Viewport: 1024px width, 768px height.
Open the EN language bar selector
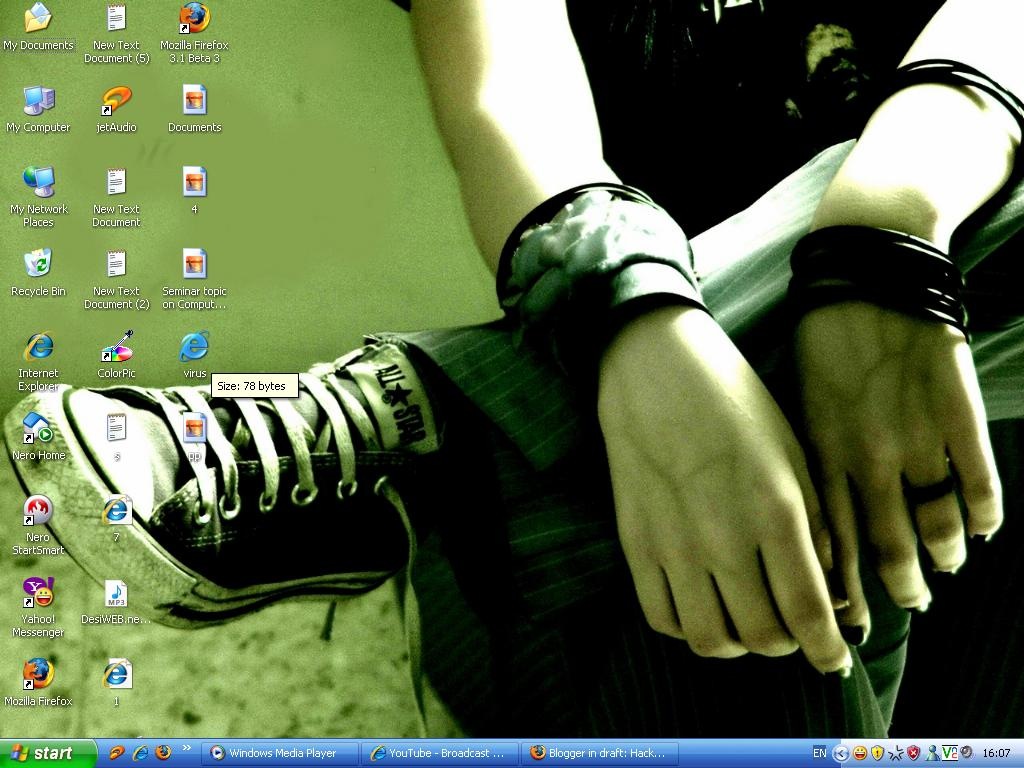[x=820, y=753]
